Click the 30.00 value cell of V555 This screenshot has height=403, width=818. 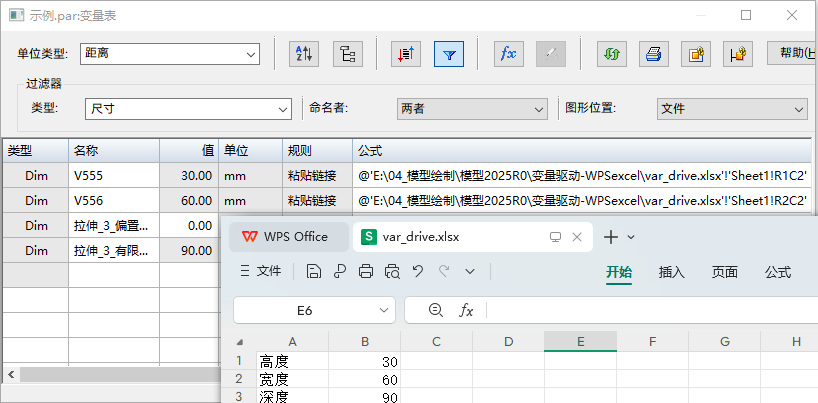(189, 176)
